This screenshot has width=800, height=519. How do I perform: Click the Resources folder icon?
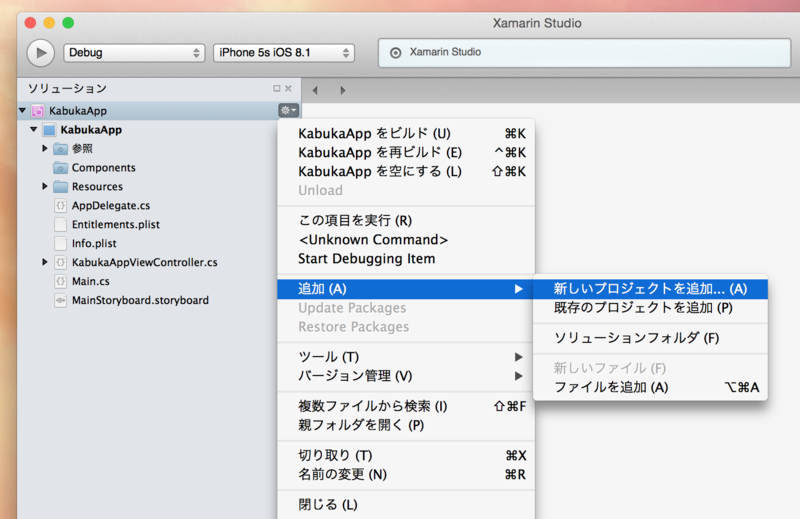tap(60, 187)
